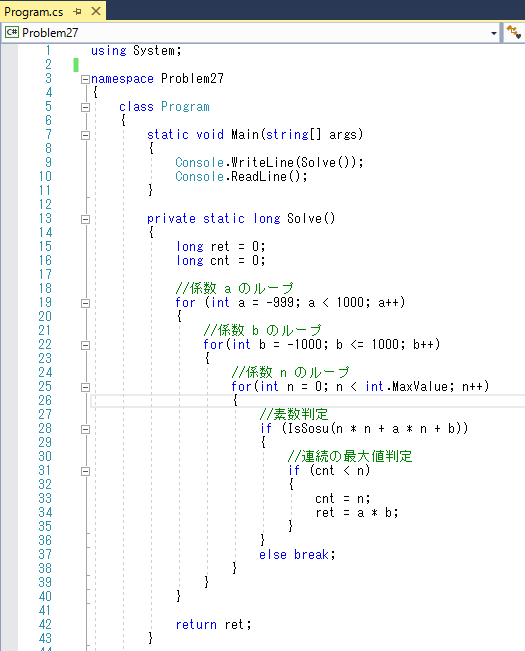Collapse the Solve method block
The width and height of the screenshot is (525, 651).
(85, 219)
